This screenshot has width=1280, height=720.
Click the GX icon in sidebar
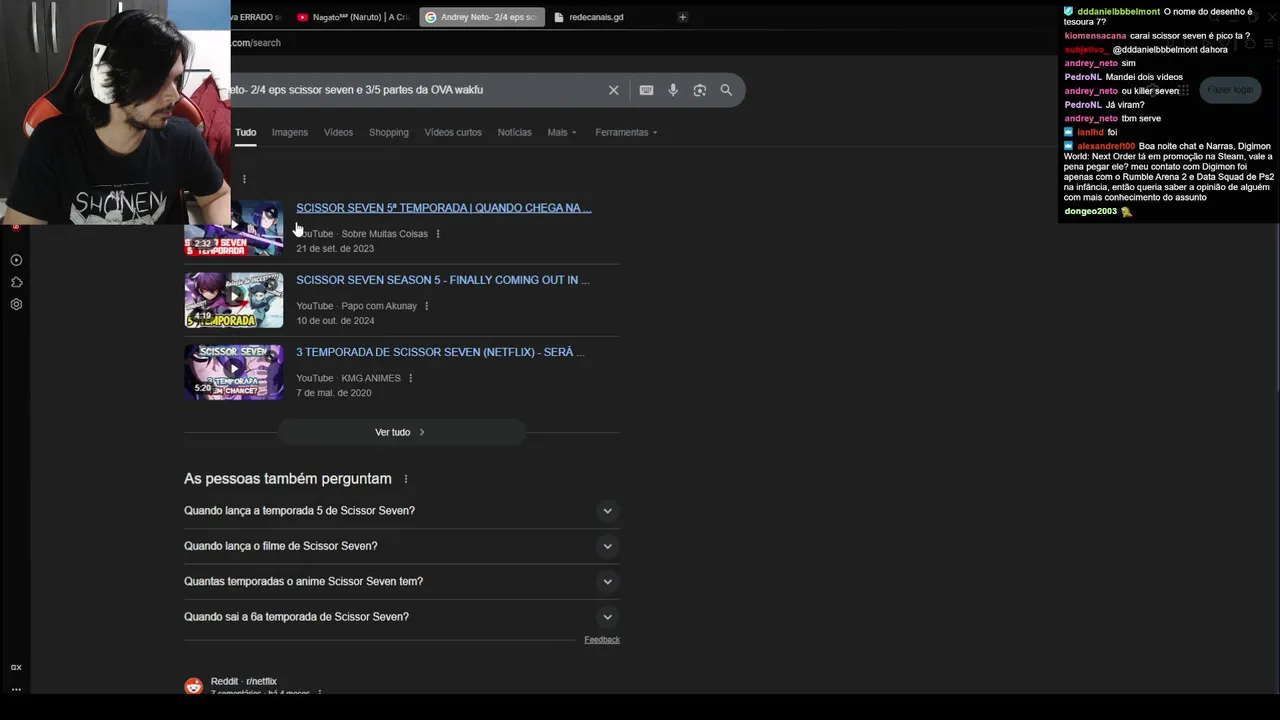(x=16, y=667)
